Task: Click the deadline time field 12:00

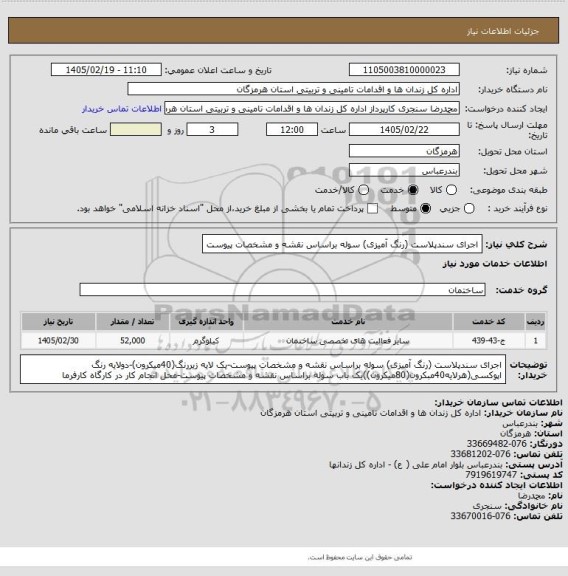Action: 292,130
